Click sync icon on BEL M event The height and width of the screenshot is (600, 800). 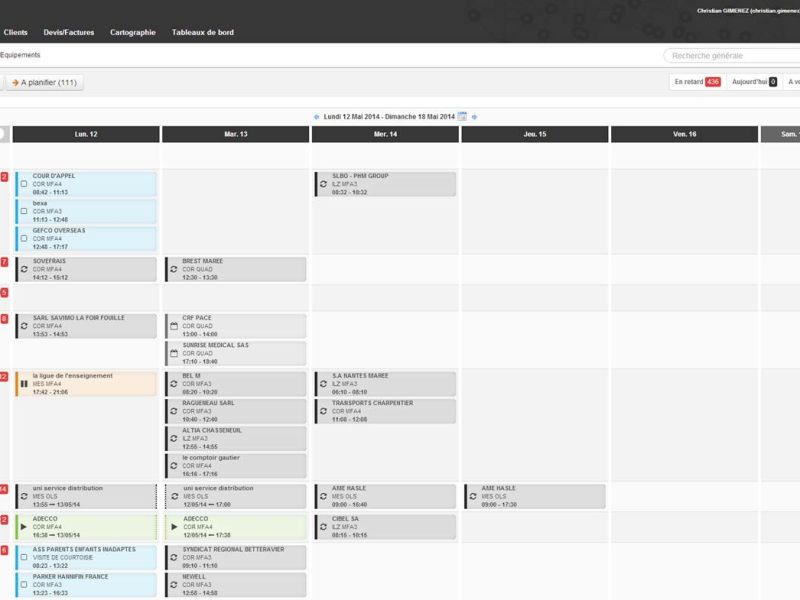[173, 384]
